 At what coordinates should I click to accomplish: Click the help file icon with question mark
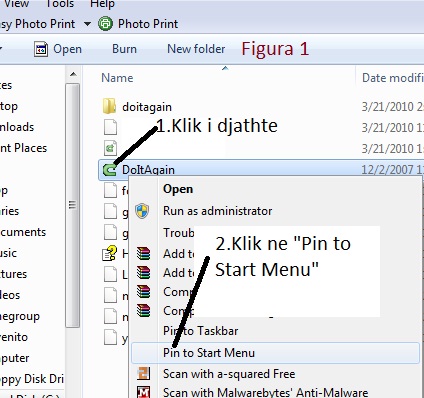pos(110,253)
